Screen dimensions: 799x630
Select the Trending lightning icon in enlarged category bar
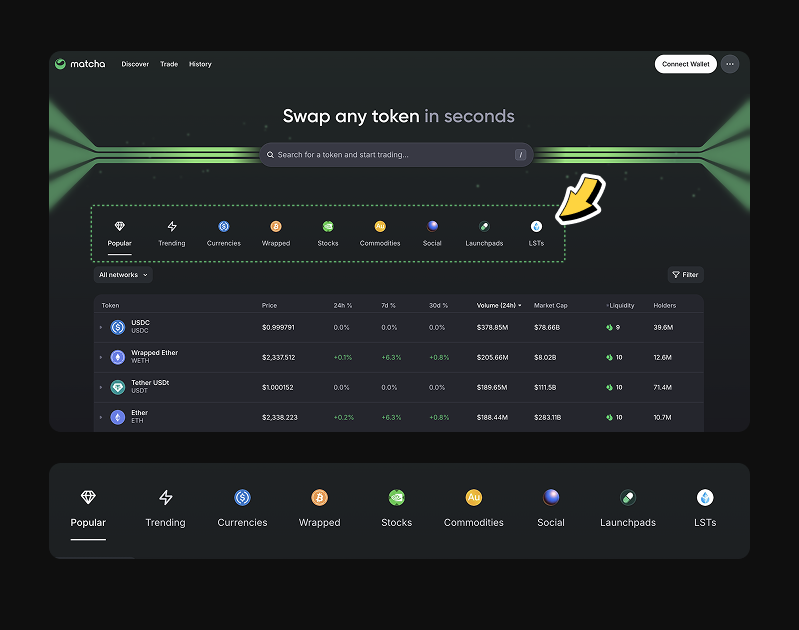point(166,497)
